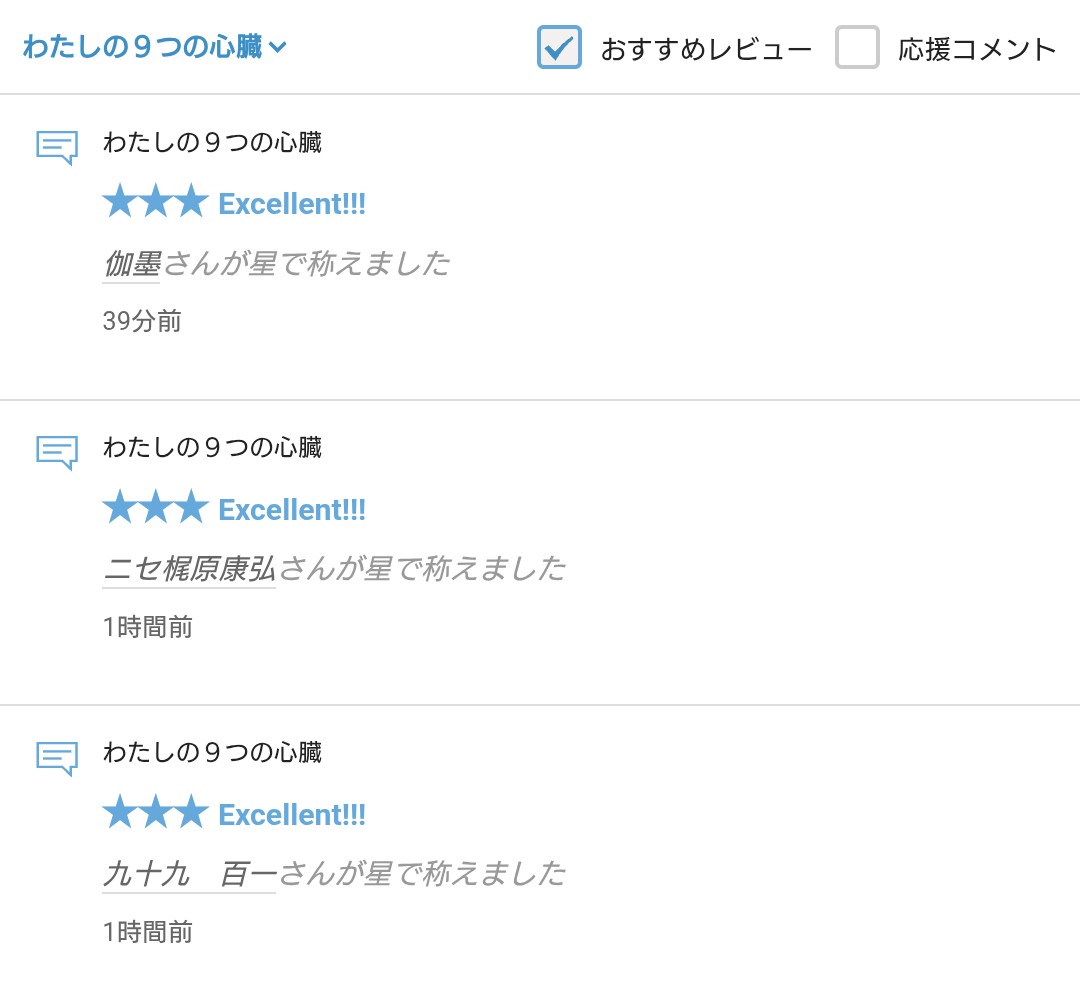Click the 39分前 timestamp
The height and width of the screenshot is (1006, 1080).
tap(142, 321)
